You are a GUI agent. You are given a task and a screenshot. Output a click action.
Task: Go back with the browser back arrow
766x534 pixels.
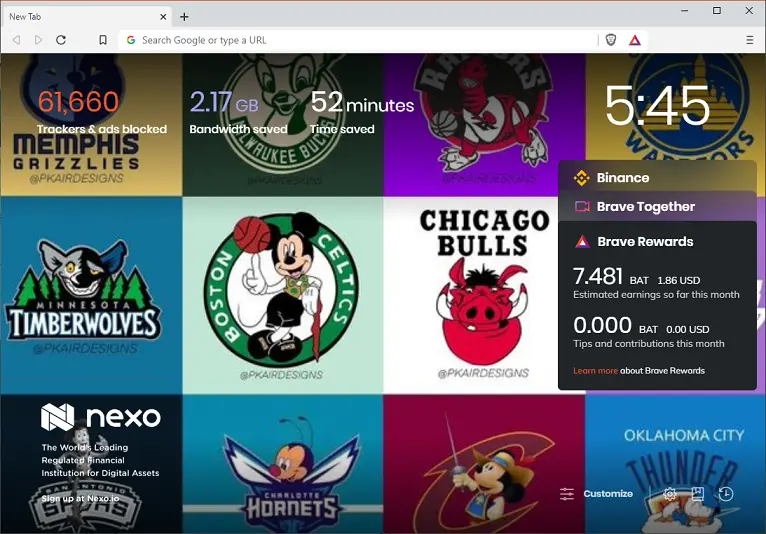[x=16, y=40]
